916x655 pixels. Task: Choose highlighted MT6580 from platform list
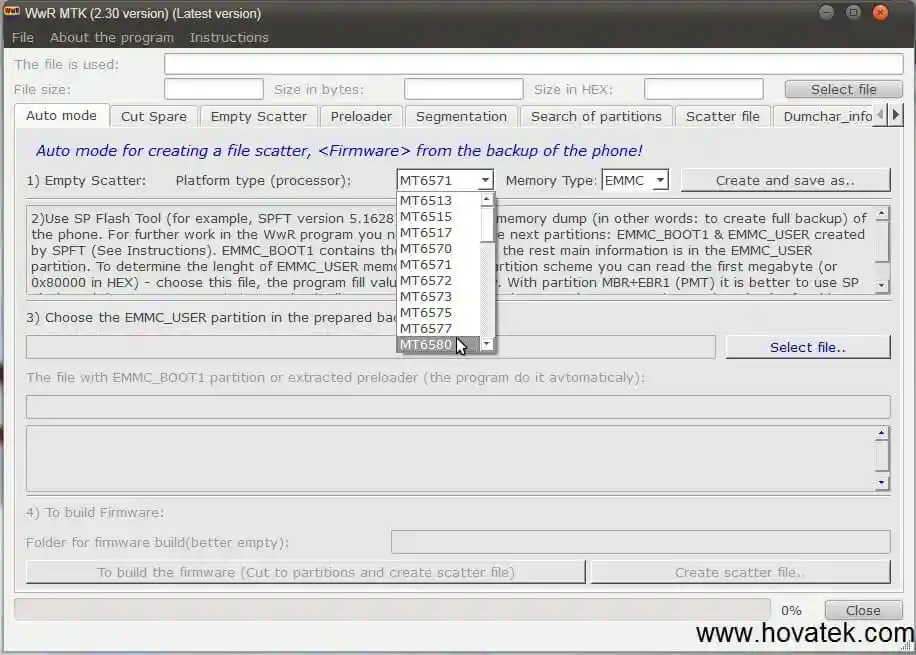point(439,345)
